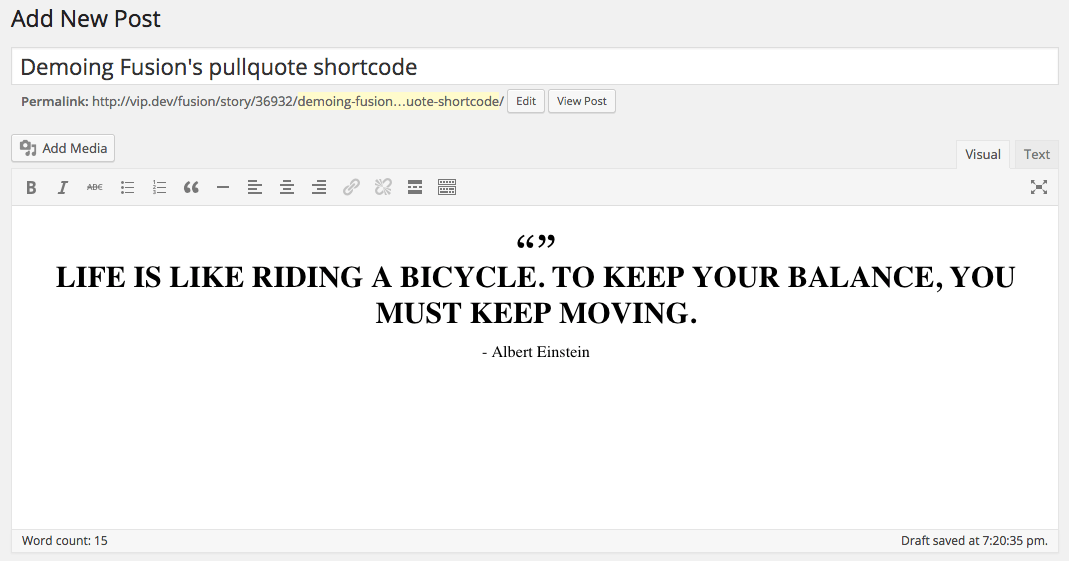This screenshot has height=561, width=1069.
Task: Insert a bulleted list
Action: point(127,187)
